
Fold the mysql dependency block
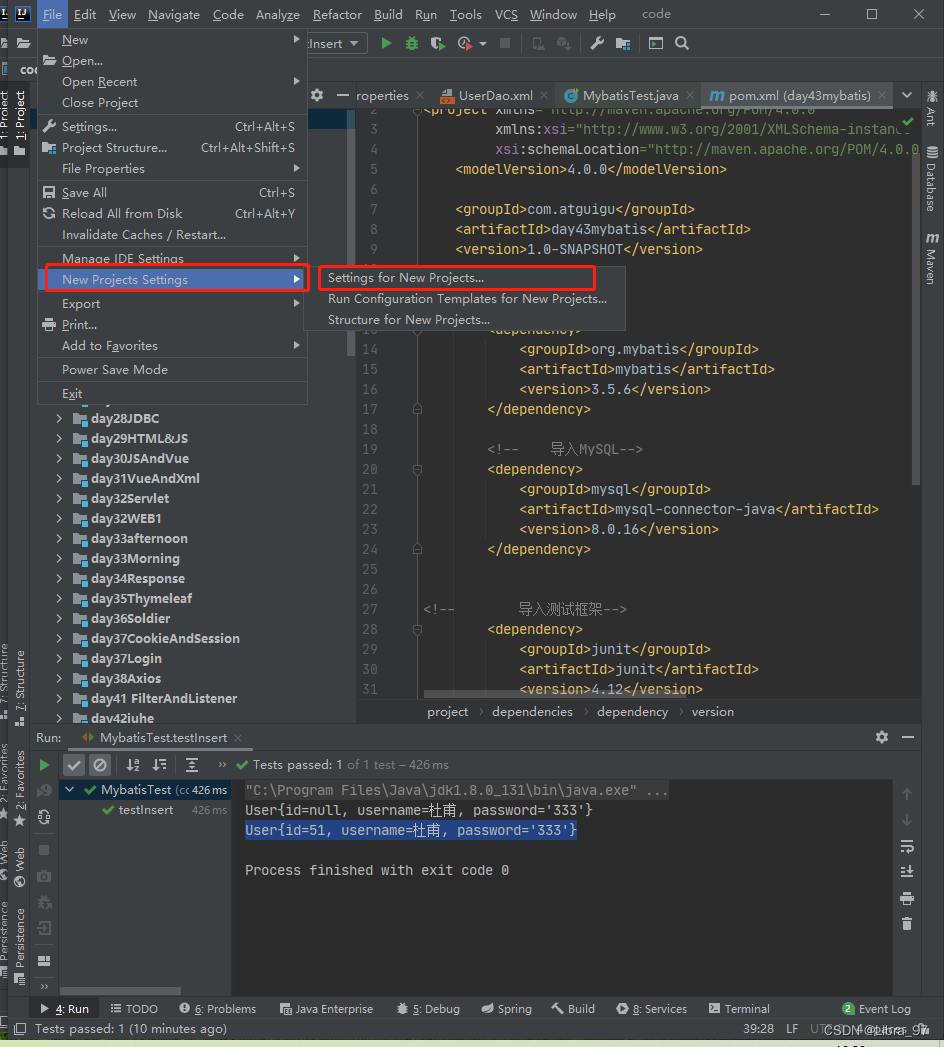coord(417,469)
